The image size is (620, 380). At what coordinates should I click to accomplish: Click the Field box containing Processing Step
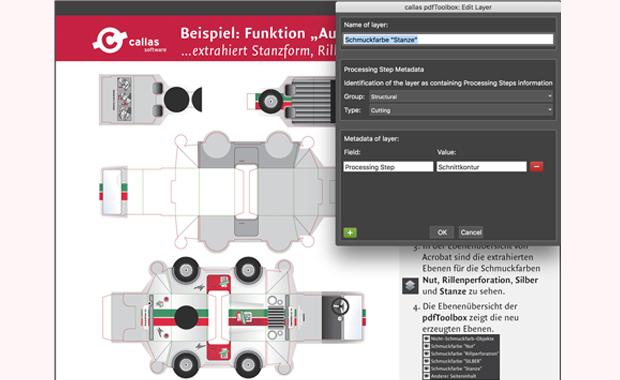pyautogui.click(x=388, y=167)
